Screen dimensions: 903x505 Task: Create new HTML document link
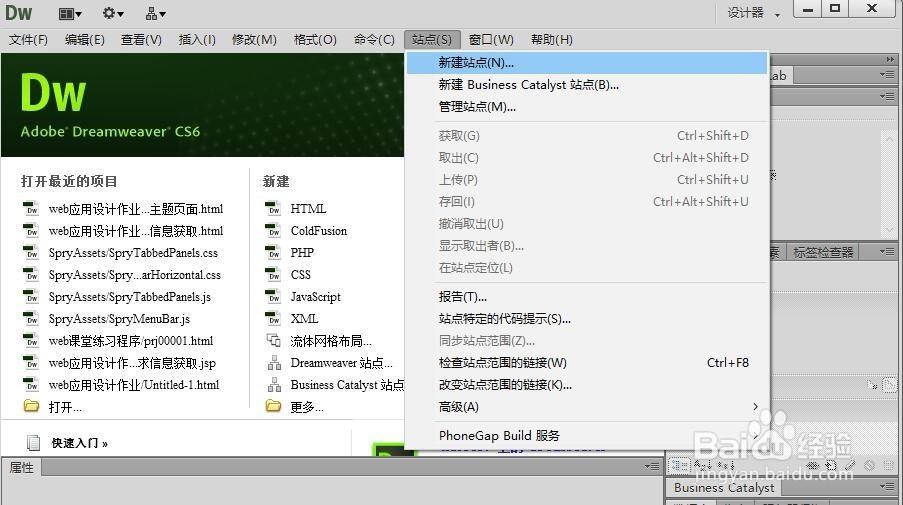308,208
